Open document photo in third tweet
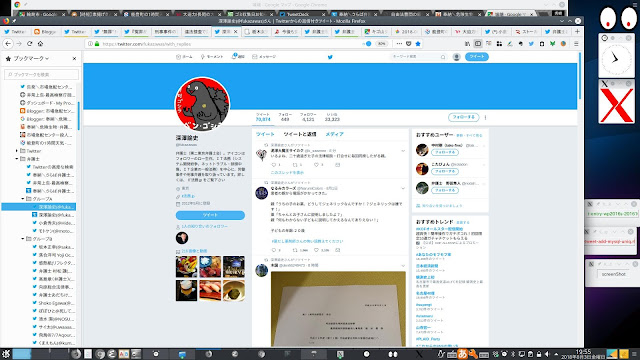 [x=338, y=309]
